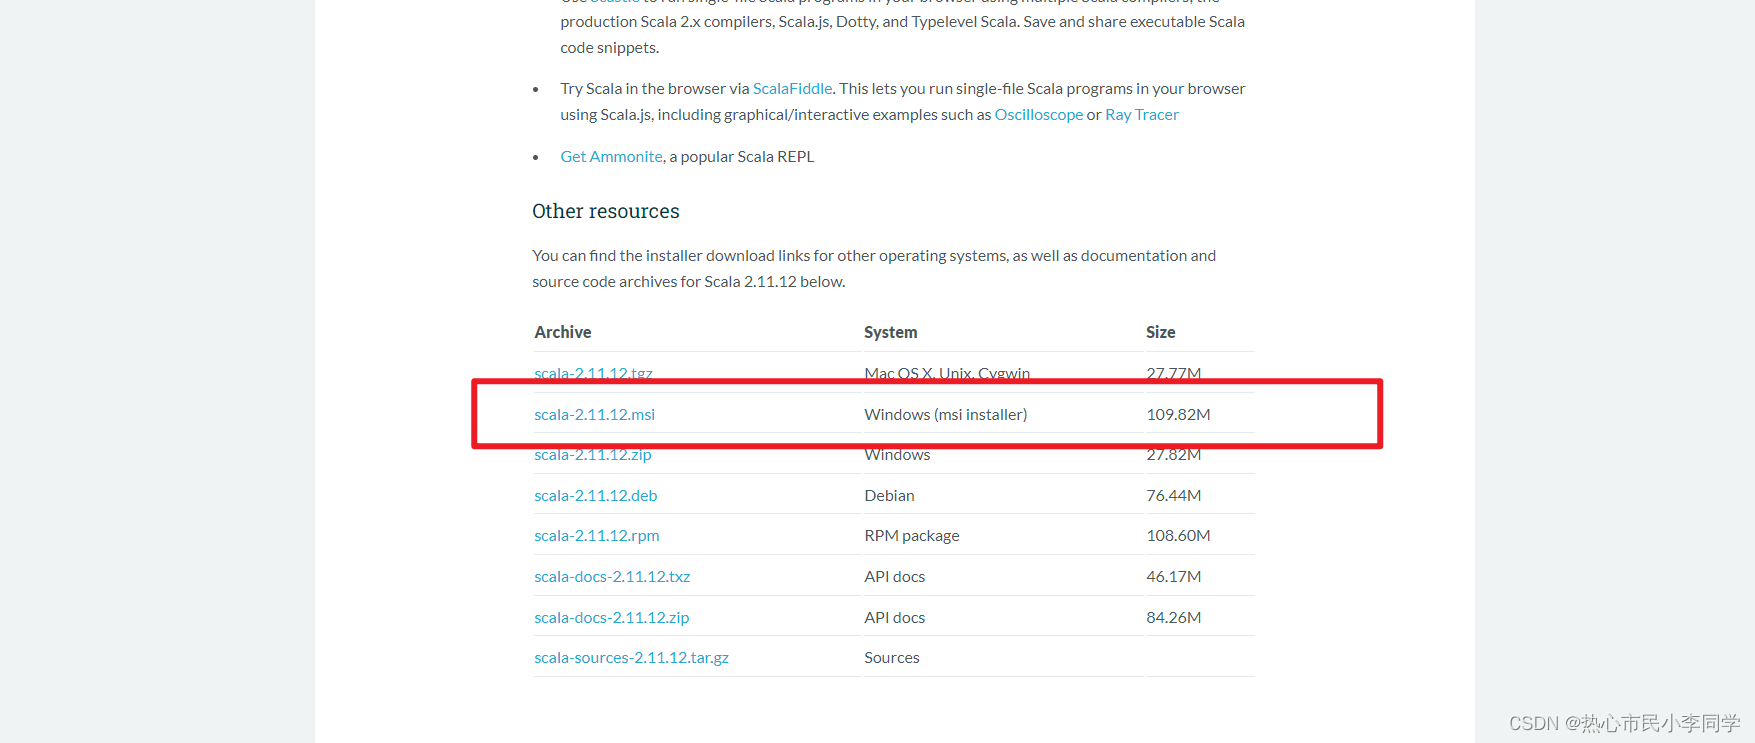Screen dimensions: 1755x743
Task: Open the ScalaFiddle link
Action: [792, 89]
